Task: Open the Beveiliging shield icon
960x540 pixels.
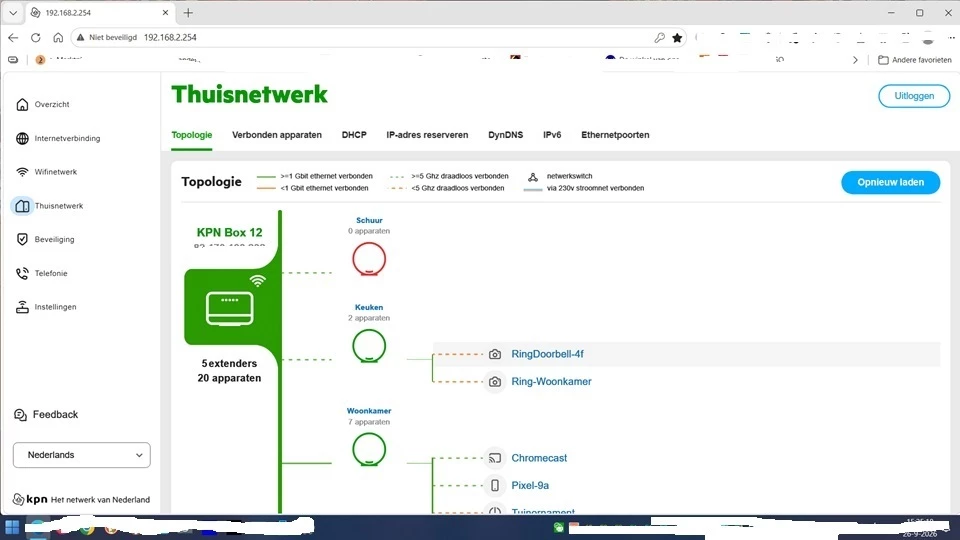Action: pyautogui.click(x=22, y=239)
